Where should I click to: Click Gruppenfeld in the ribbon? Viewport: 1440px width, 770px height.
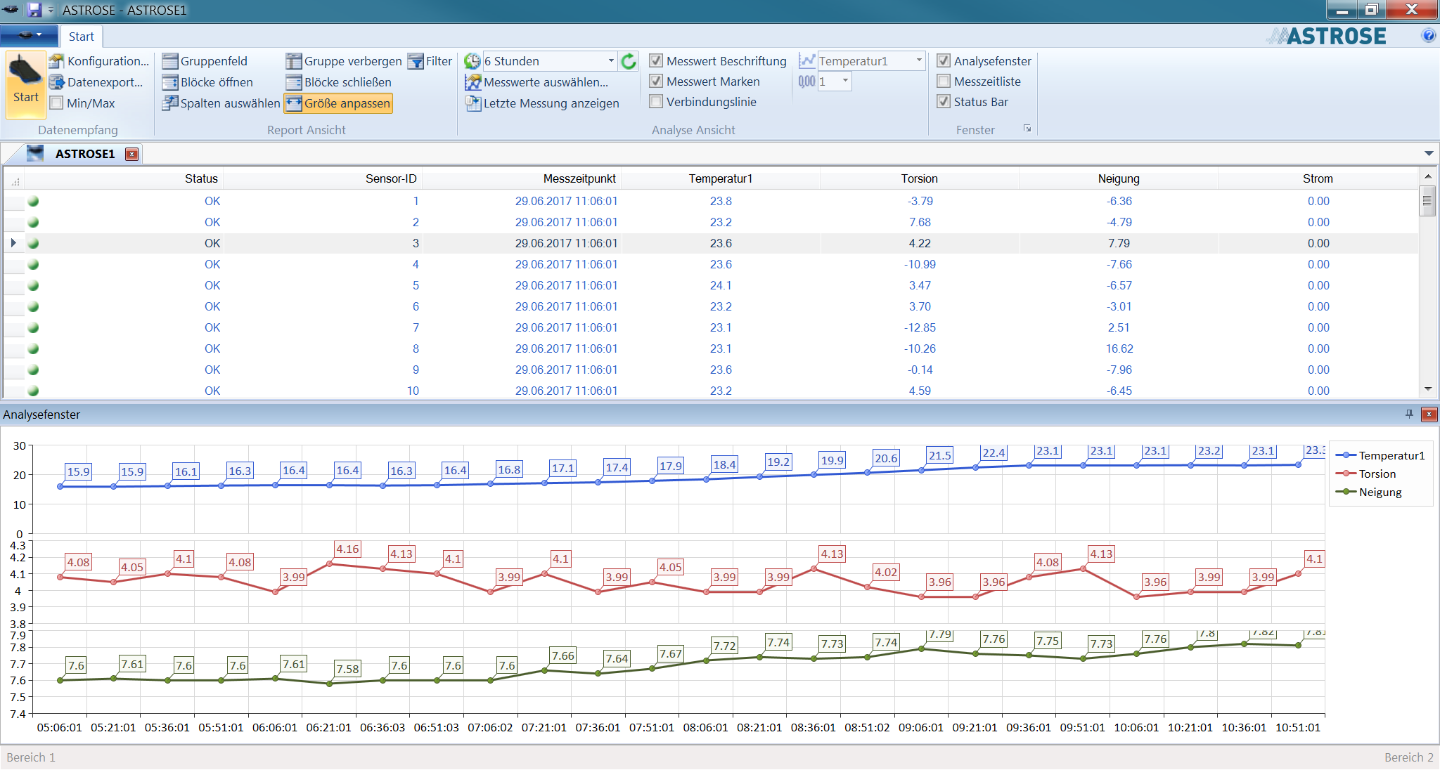205,61
